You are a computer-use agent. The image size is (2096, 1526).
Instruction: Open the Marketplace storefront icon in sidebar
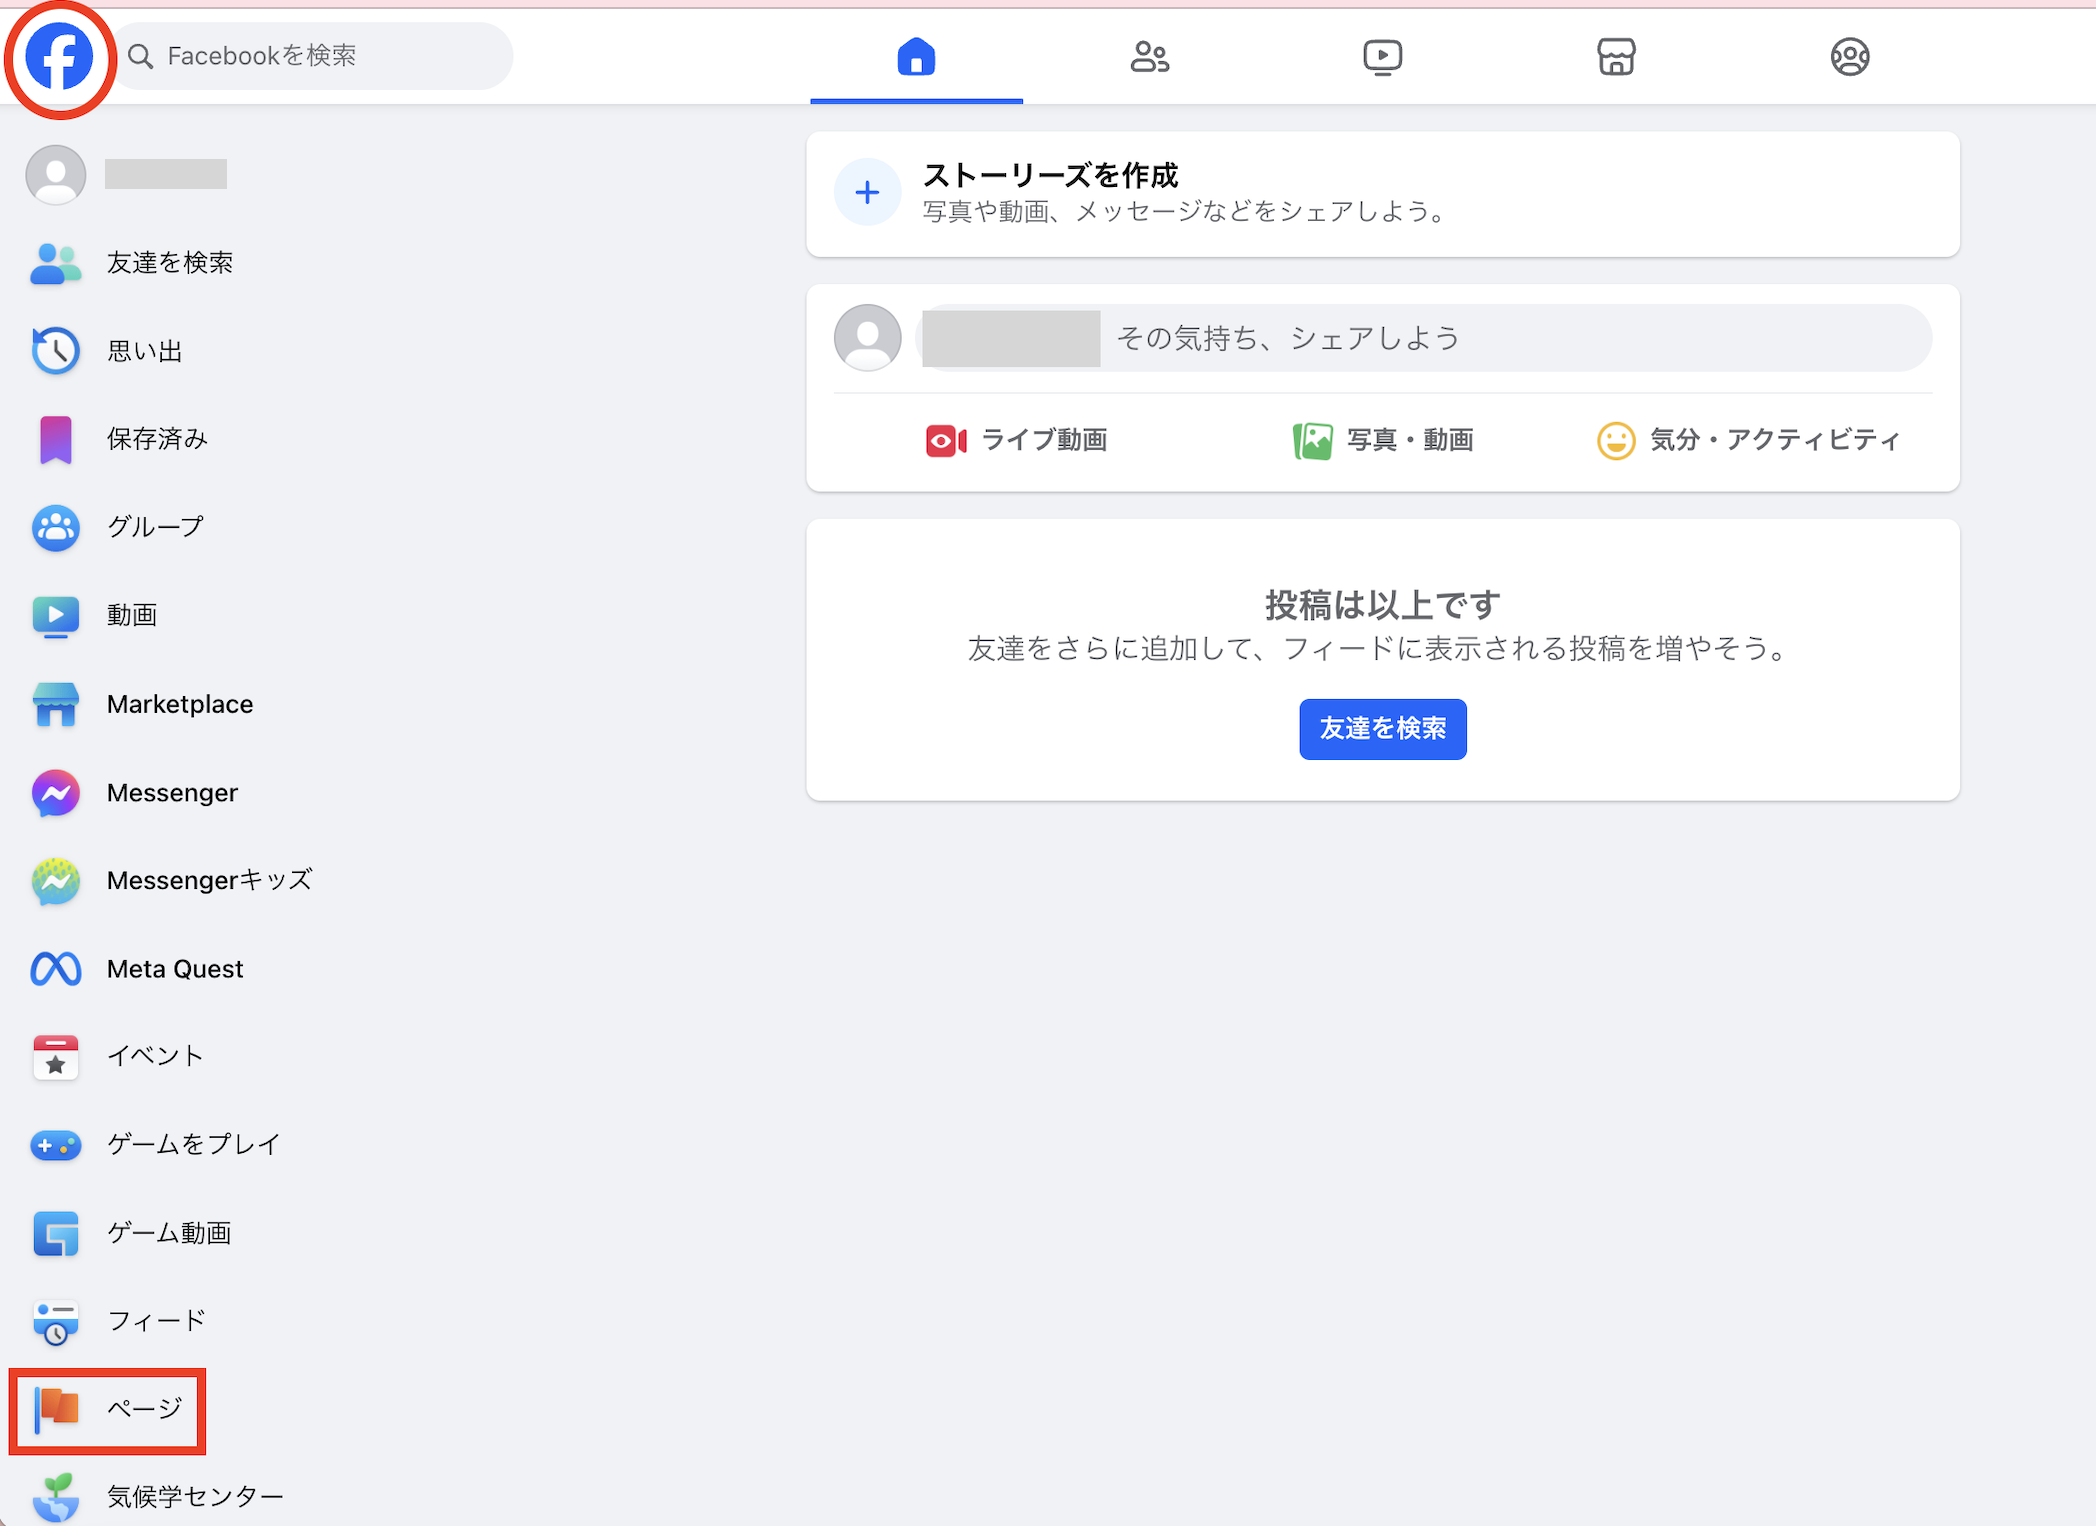tap(56, 704)
